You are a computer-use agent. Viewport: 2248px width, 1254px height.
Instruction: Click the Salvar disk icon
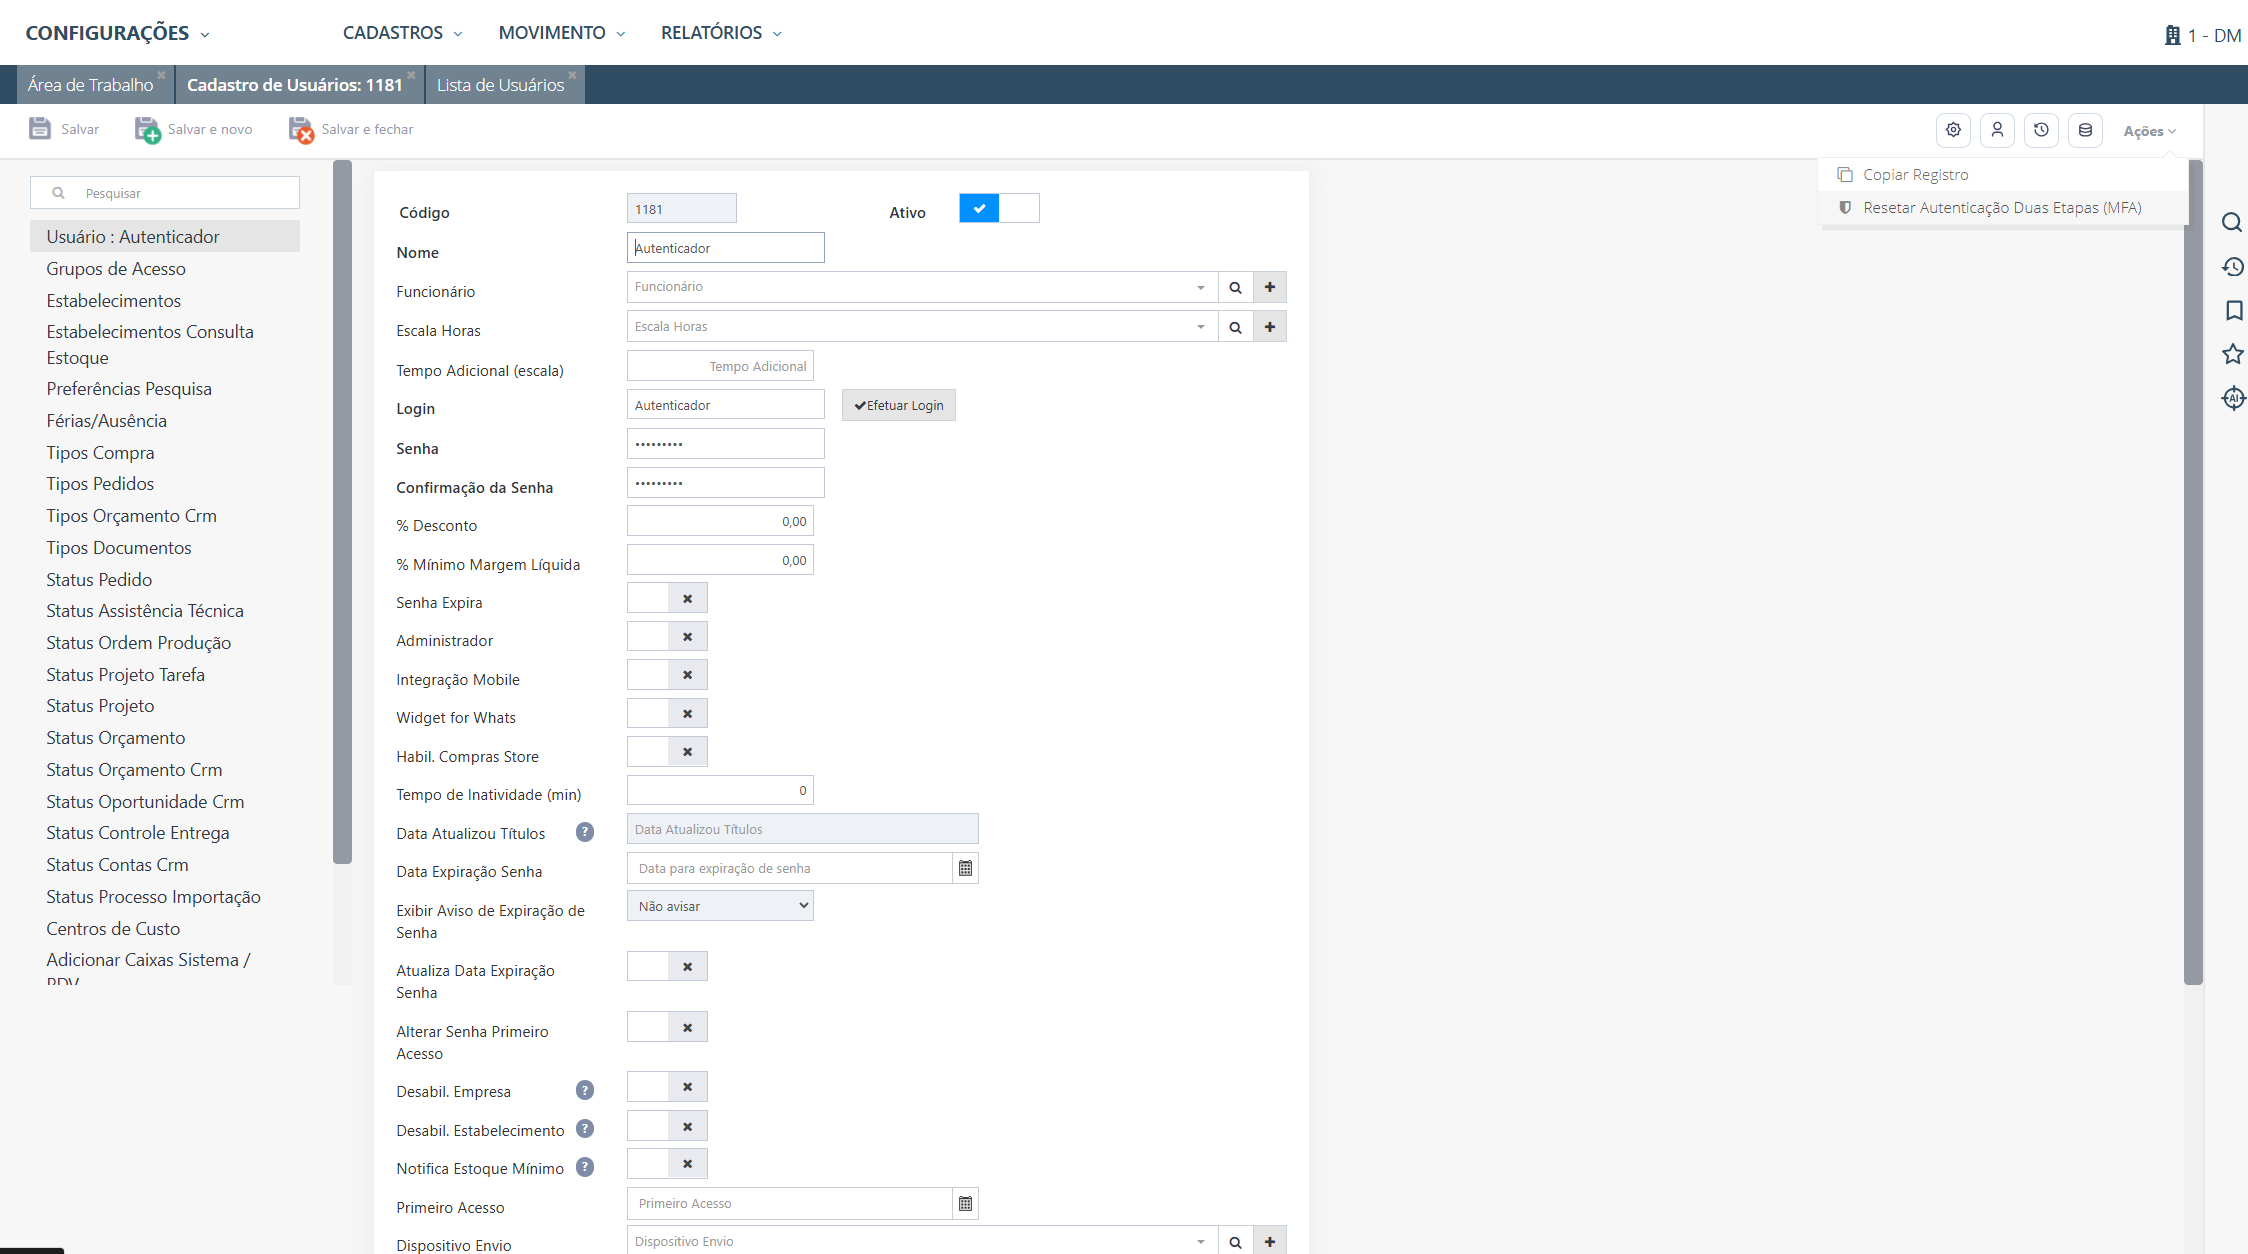point(40,129)
